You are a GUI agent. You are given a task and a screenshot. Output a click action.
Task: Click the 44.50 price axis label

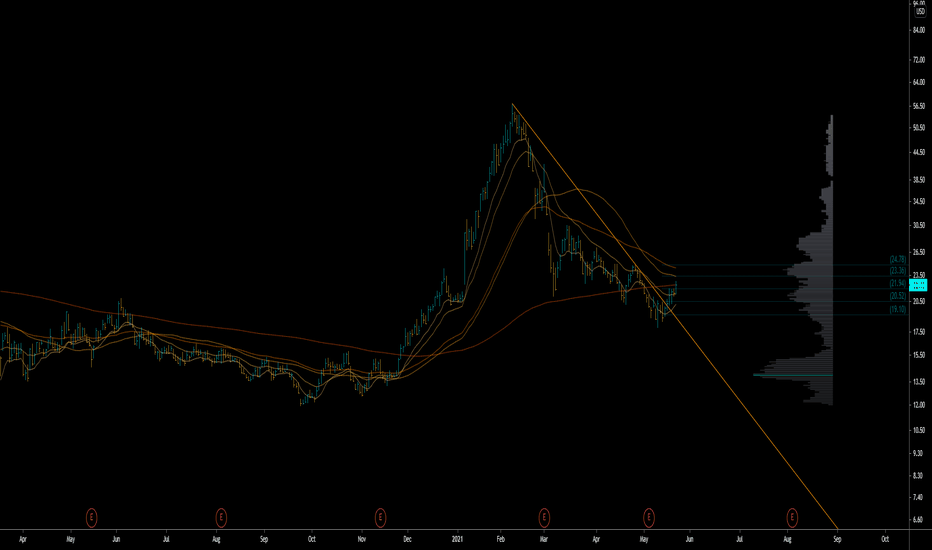point(919,153)
